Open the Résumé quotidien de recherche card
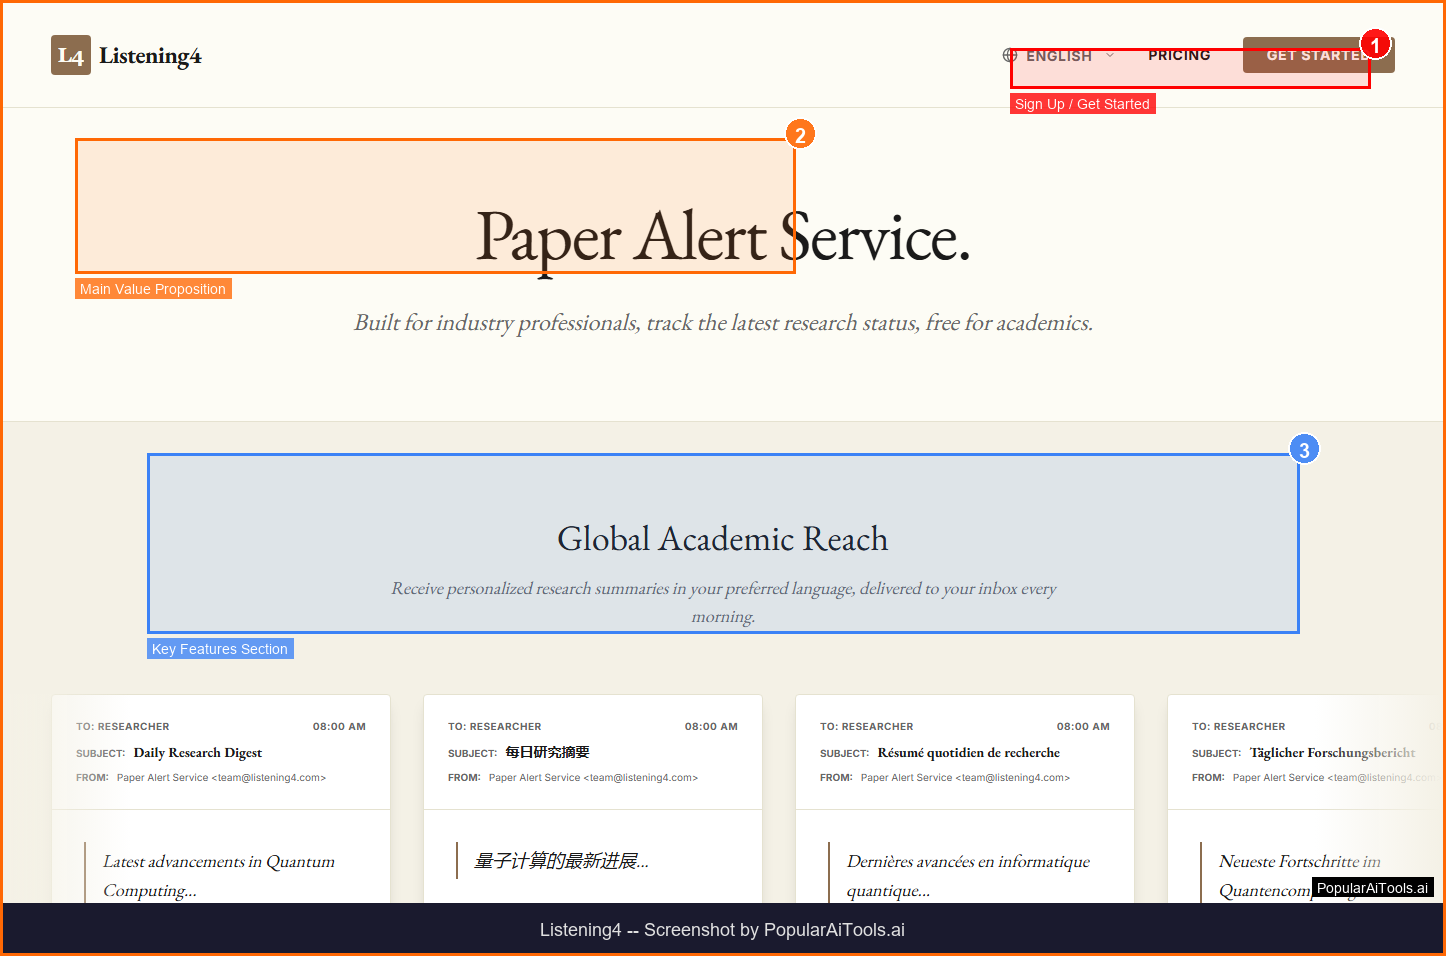 pyautogui.click(x=965, y=800)
